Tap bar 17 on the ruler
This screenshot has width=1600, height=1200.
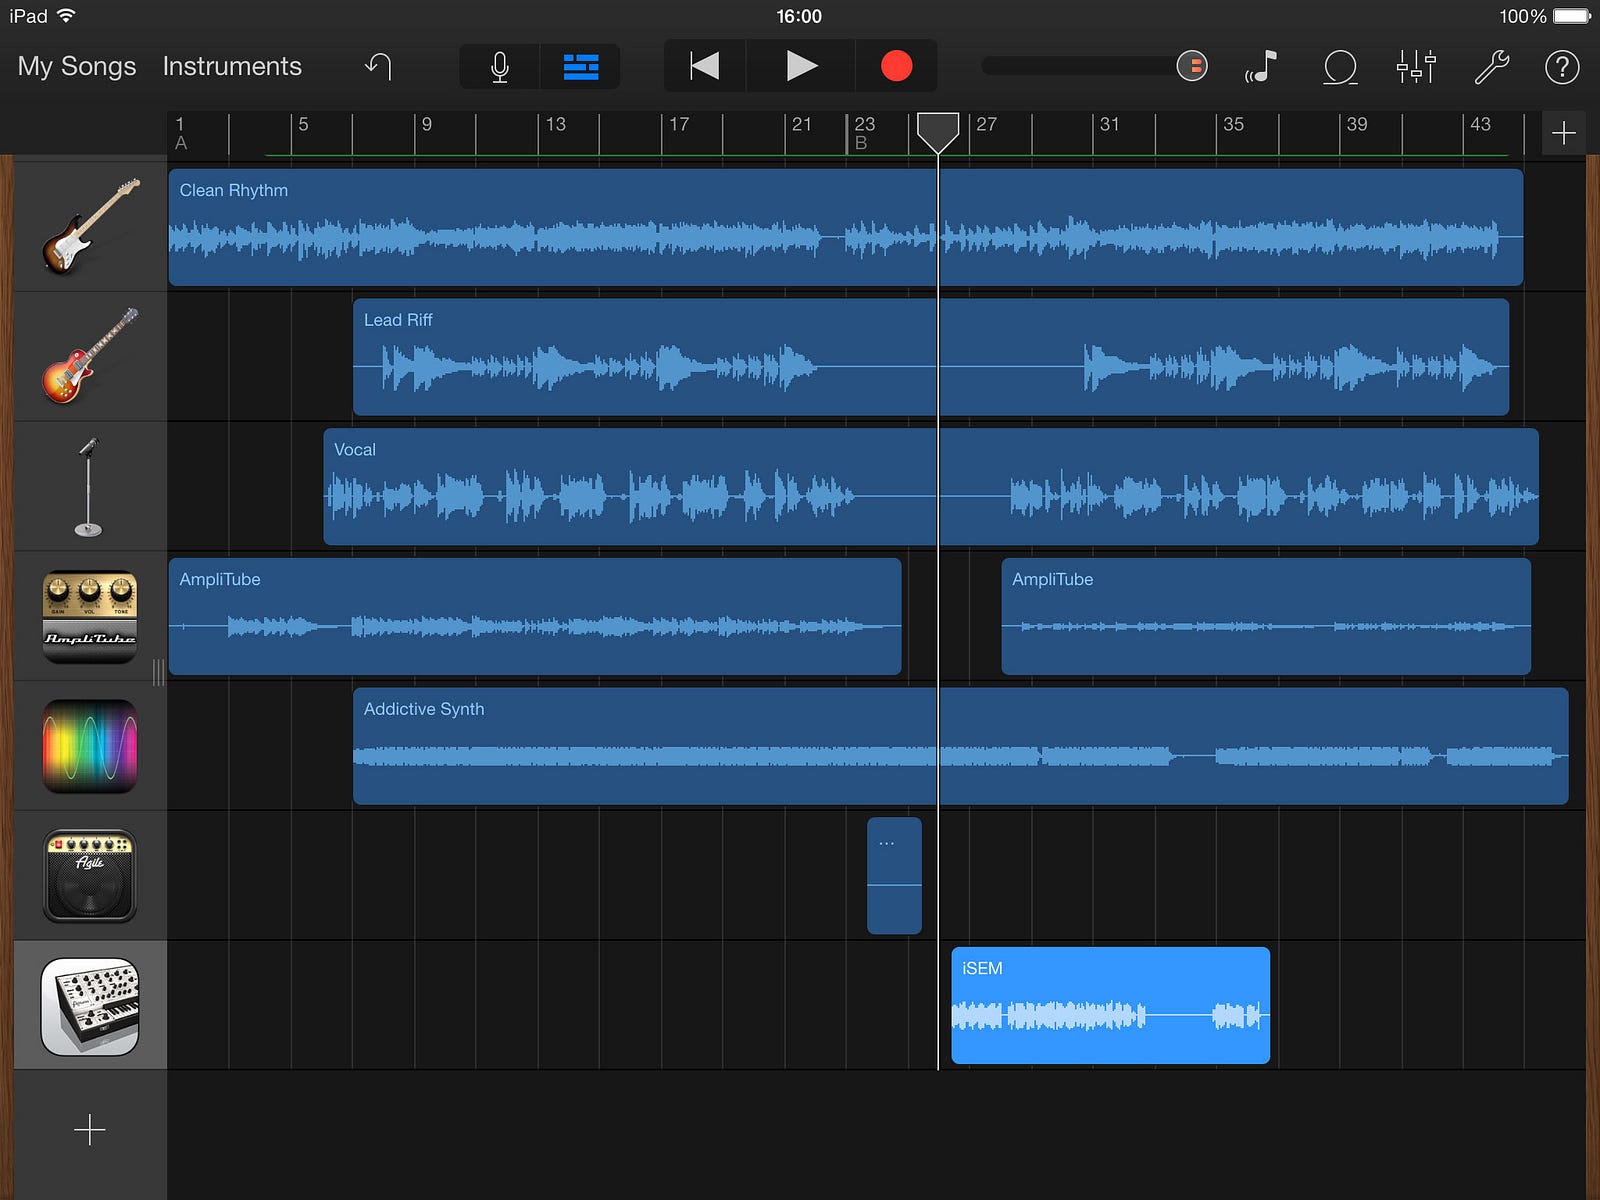click(x=679, y=124)
